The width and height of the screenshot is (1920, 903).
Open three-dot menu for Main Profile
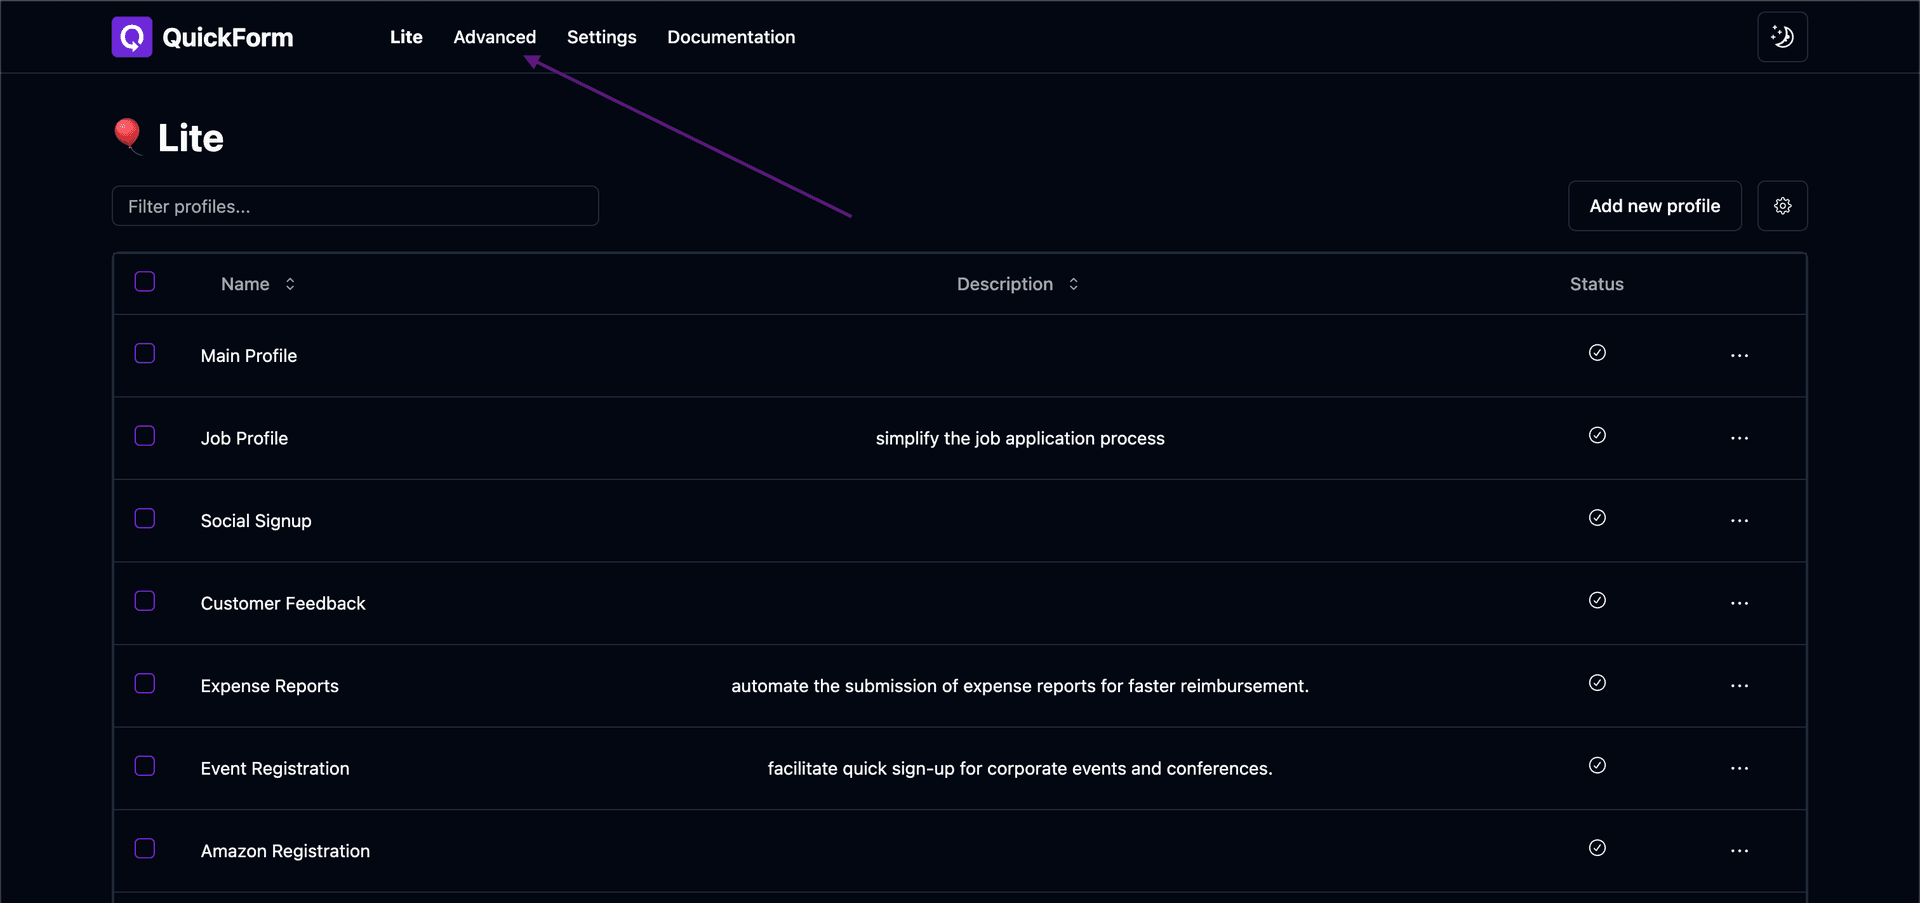[x=1739, y=356]
